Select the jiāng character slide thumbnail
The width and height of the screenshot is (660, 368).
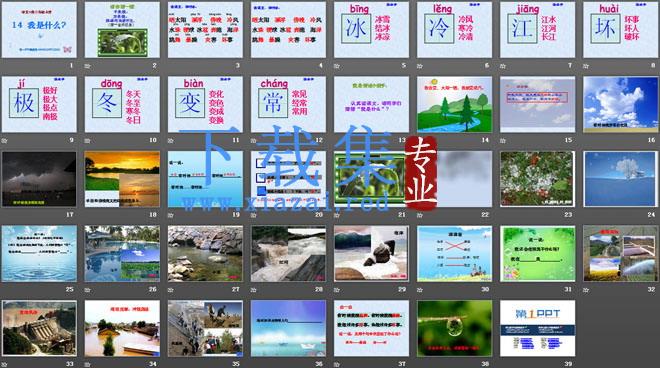[x=537, y=30]
